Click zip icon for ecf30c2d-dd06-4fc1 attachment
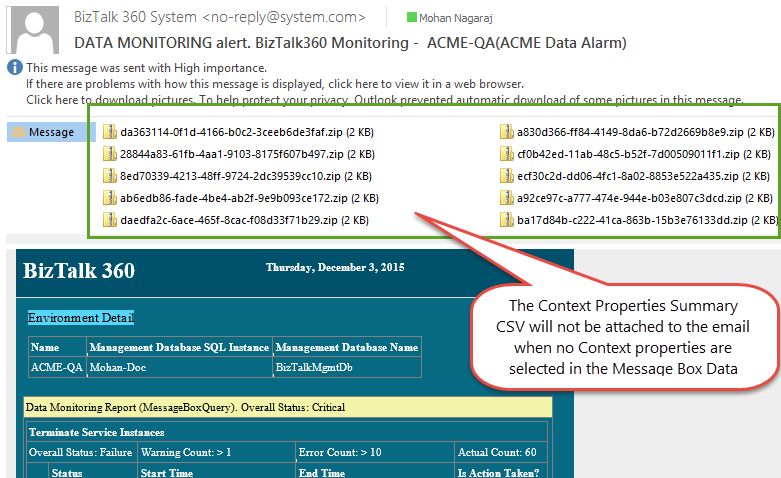 [507, 176]
